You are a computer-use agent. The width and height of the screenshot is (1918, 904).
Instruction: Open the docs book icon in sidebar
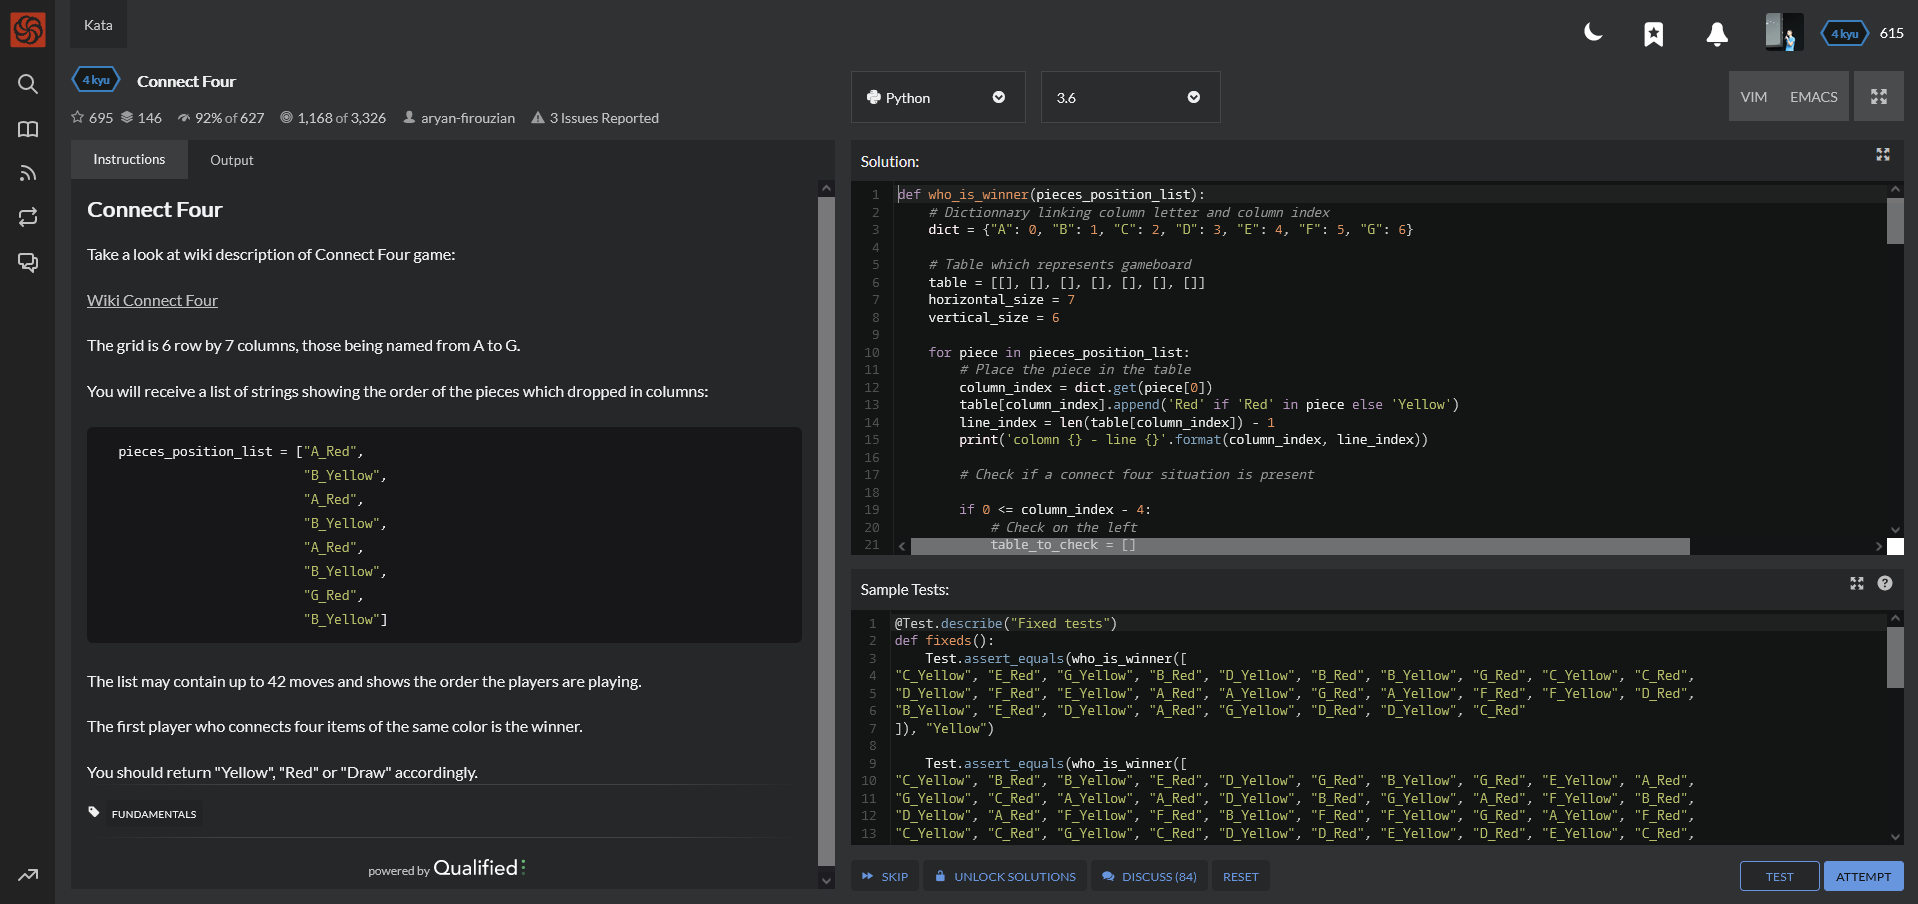pos(28,129)
